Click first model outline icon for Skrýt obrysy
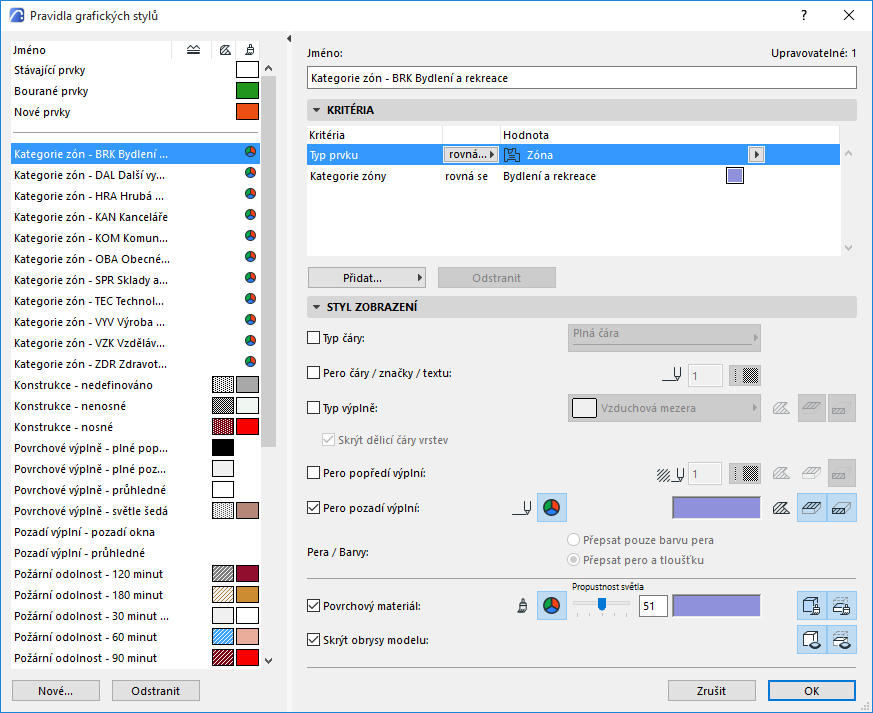 [812, 640]
